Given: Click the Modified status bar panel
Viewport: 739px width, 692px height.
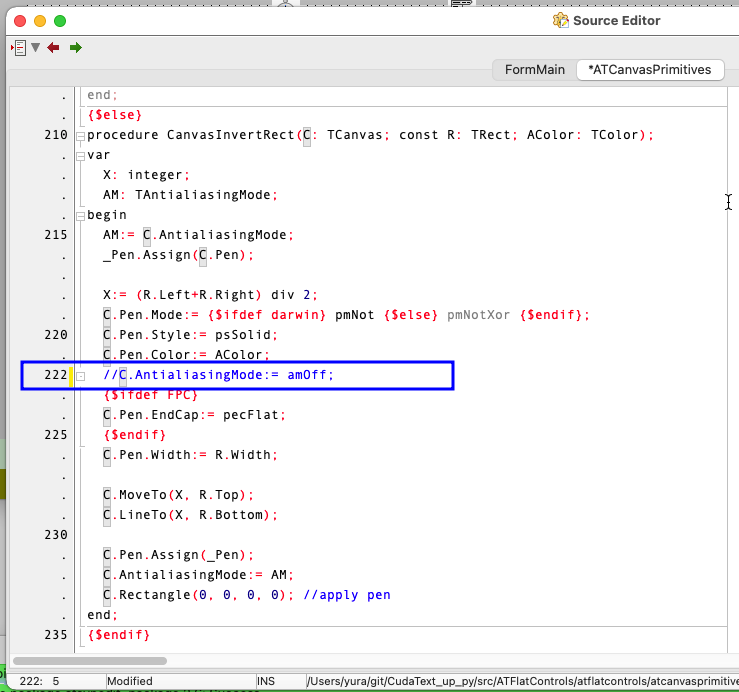Looking at the screenshot, I should (180, 681).
